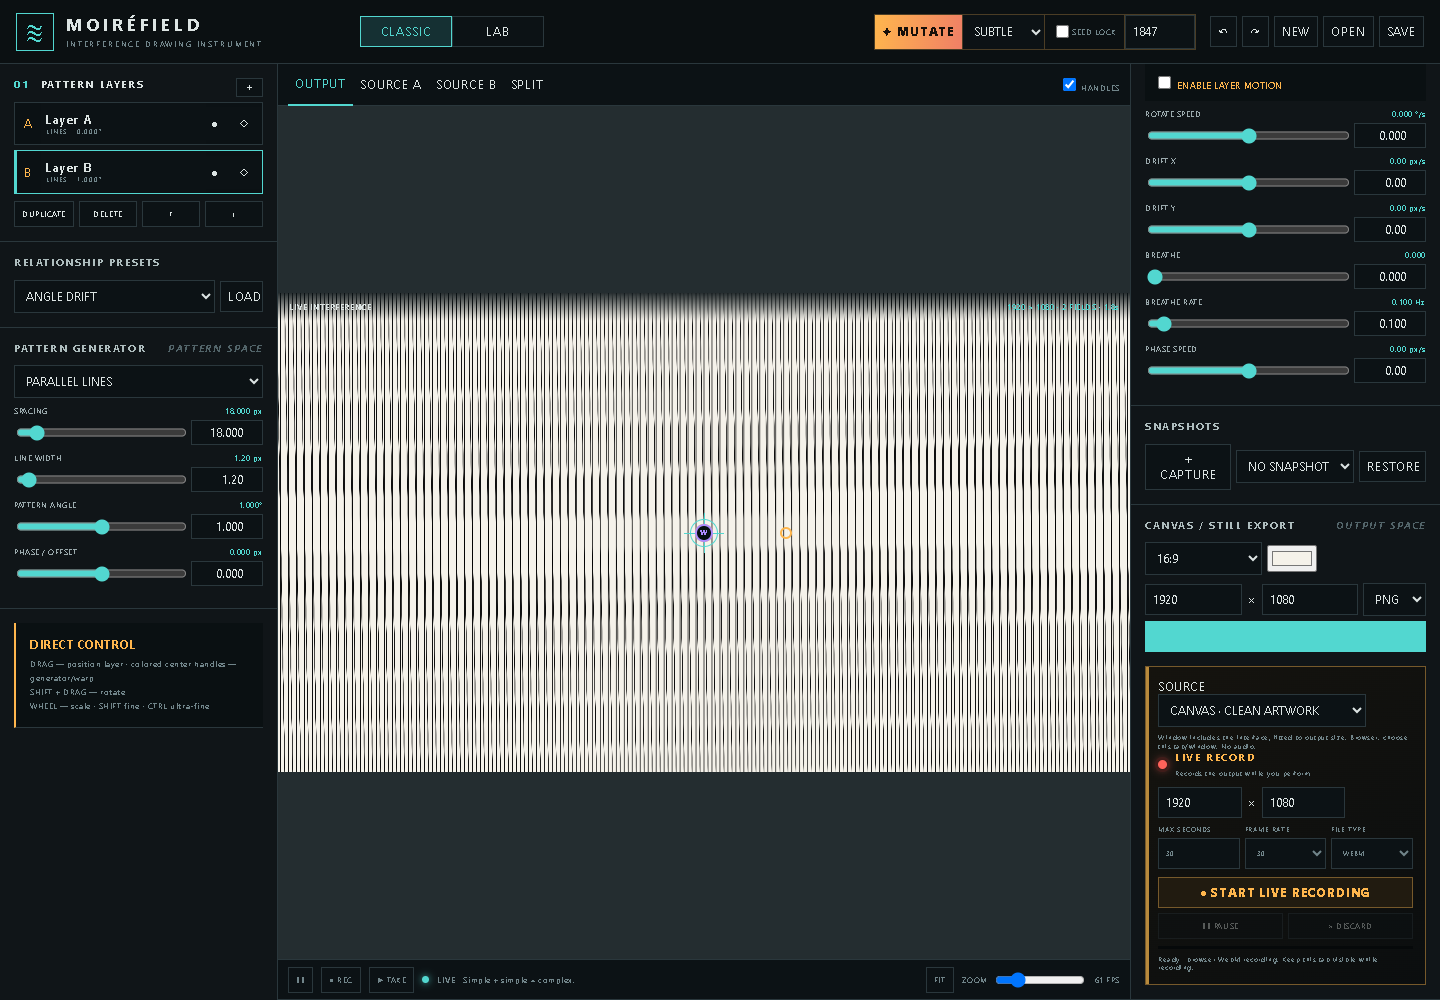Switch to the Output tab

[x=320, y=85]
